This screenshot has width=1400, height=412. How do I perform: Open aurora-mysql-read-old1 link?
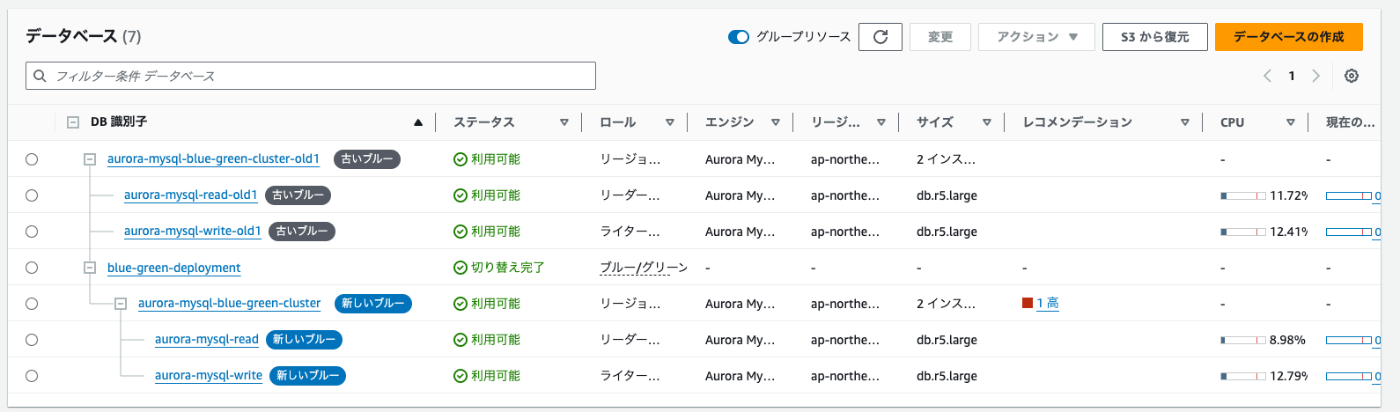190,195
